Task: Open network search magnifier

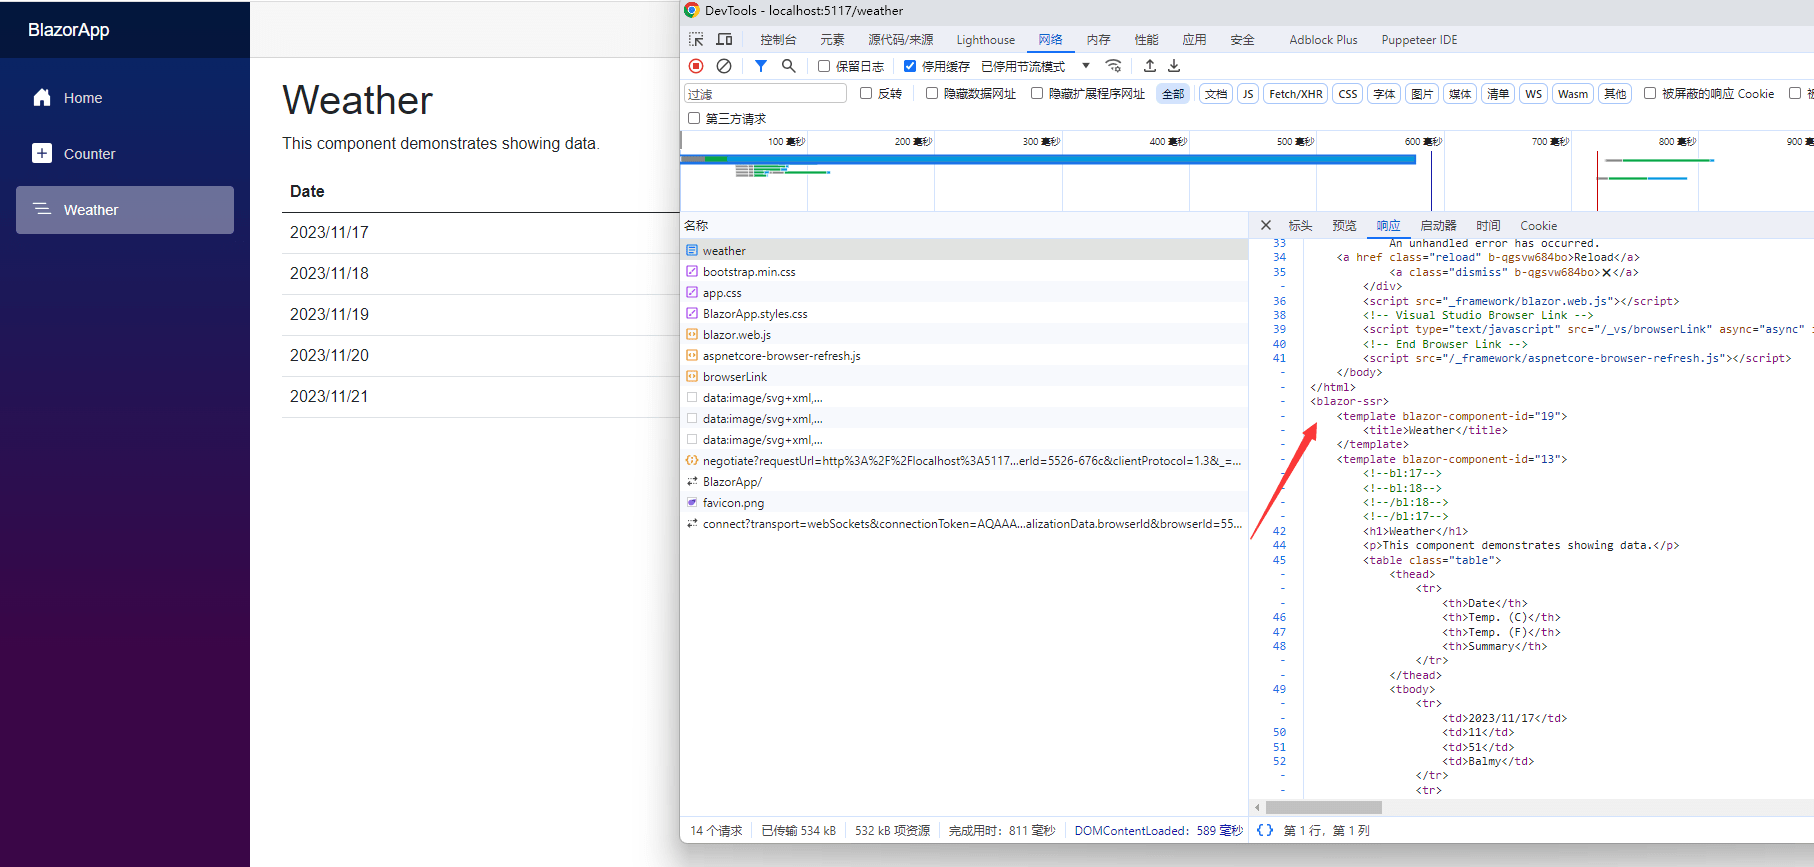Action: [x=789, y=66]
